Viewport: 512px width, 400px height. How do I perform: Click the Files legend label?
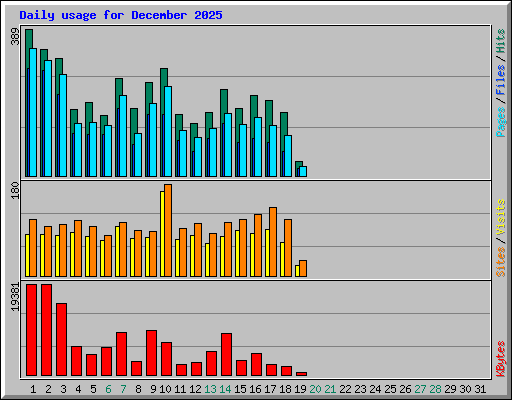[501, 80]
